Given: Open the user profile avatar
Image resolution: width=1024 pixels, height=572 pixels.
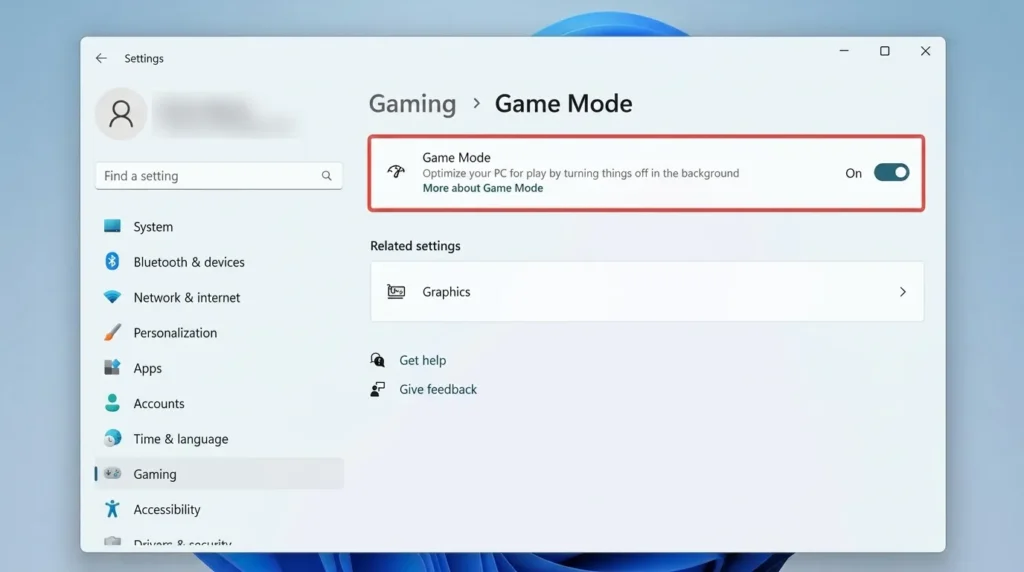Looking at the screenshot, I should (x=121, y=114).
